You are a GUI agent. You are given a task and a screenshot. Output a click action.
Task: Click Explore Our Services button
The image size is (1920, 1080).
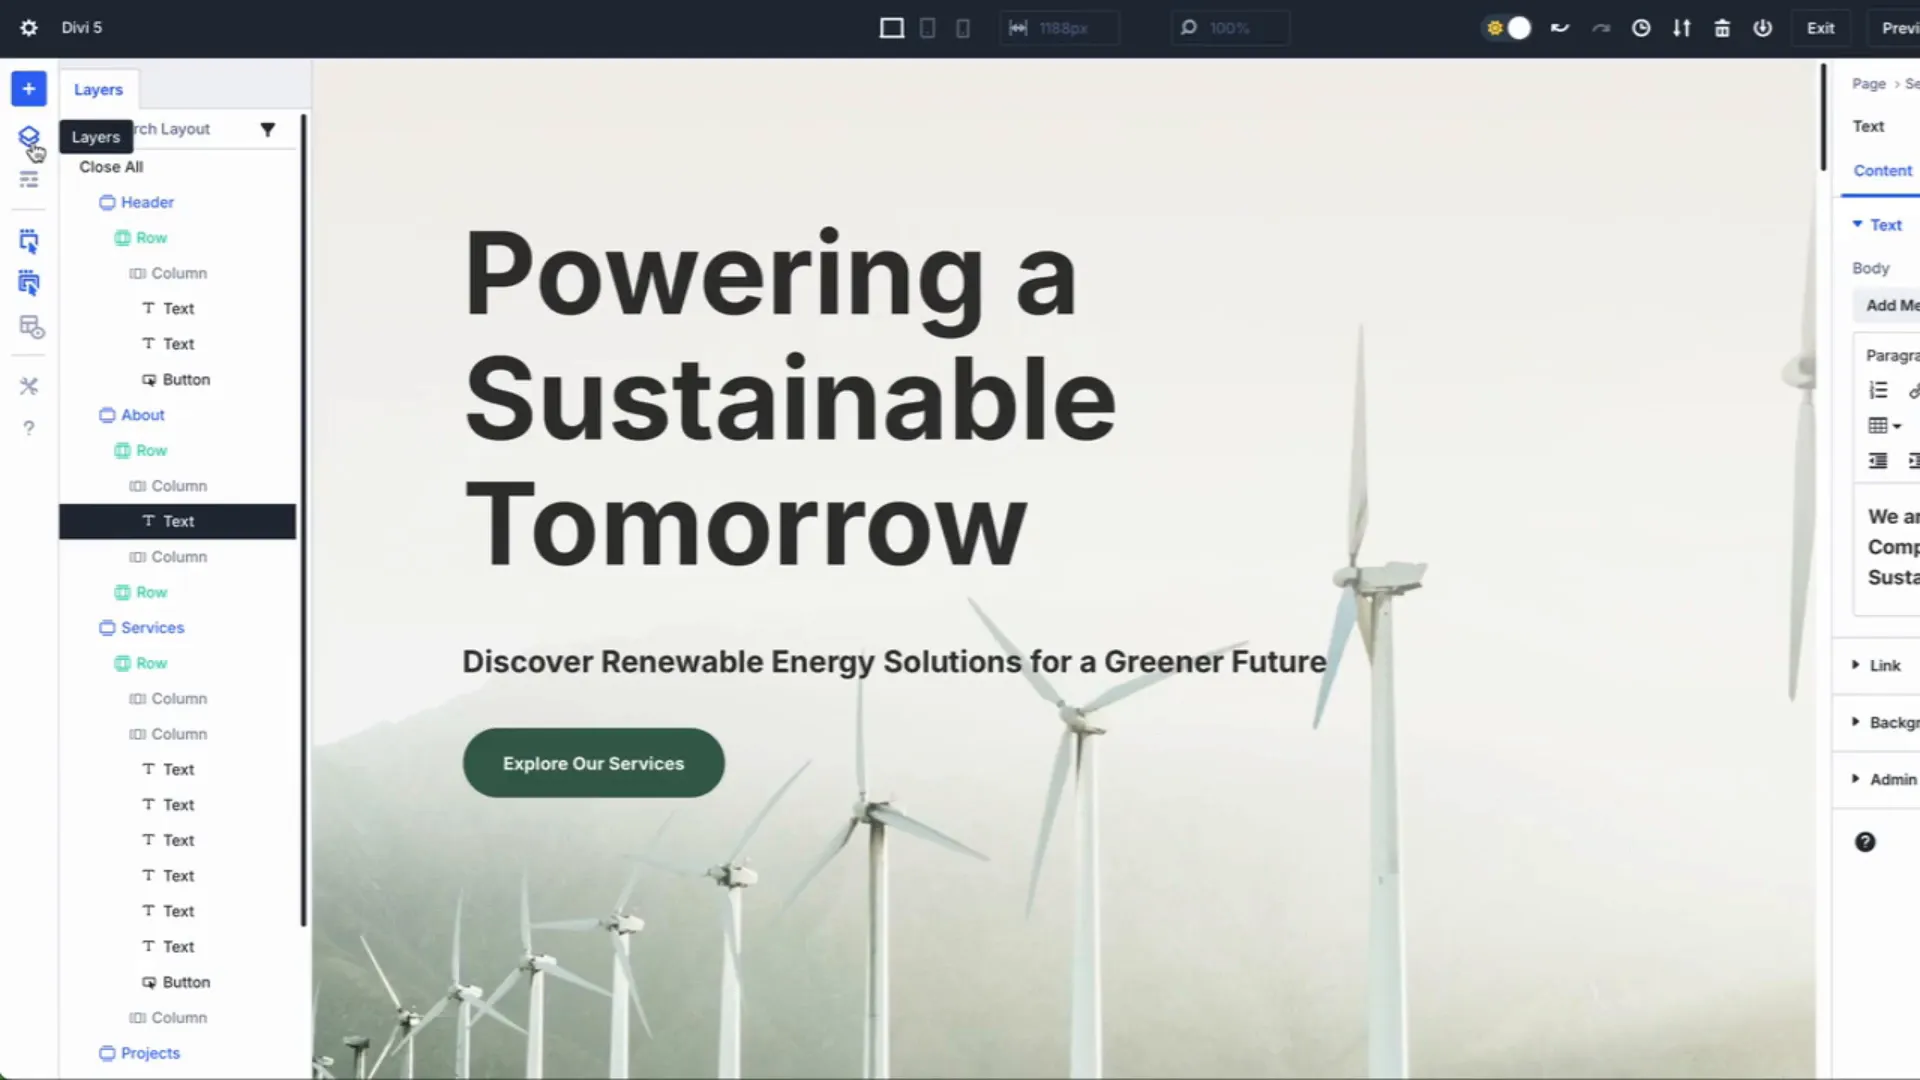593,763
